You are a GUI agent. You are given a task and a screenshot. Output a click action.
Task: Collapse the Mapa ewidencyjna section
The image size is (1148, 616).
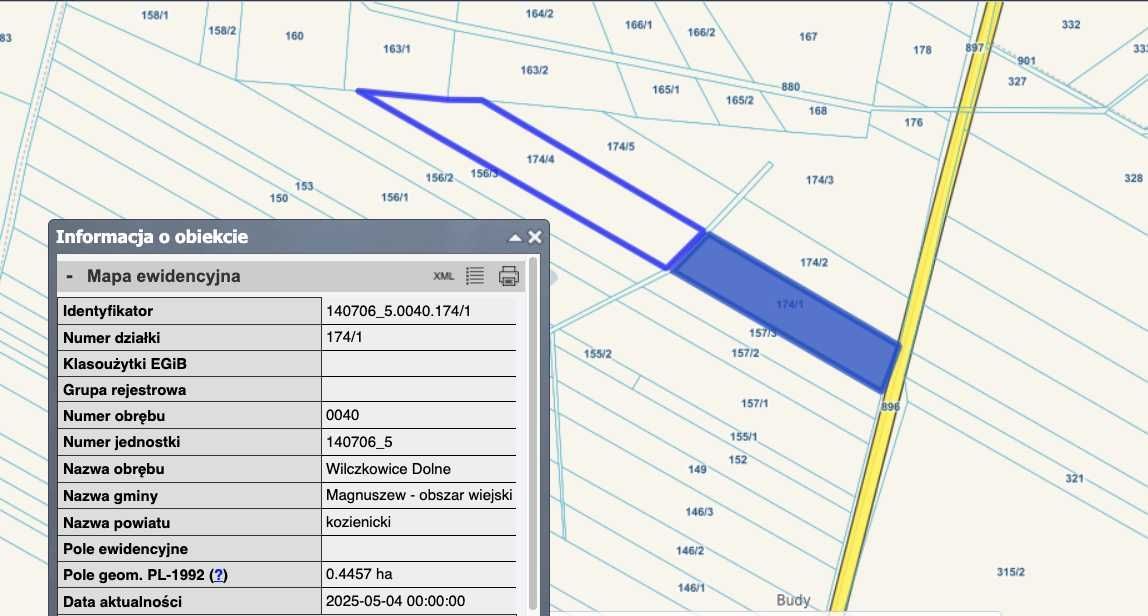coord(70,276)
